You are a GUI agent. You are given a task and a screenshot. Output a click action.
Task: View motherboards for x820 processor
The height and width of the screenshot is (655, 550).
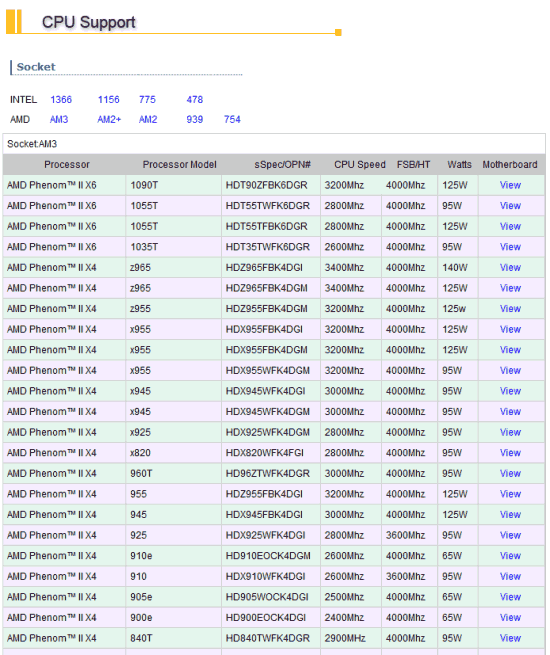point(510,453)
